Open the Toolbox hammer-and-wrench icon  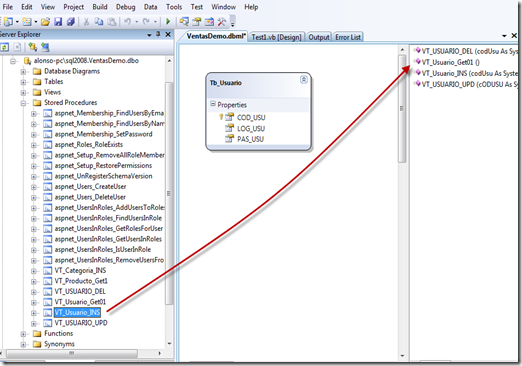pyautogui.click(x=222, y=22)
